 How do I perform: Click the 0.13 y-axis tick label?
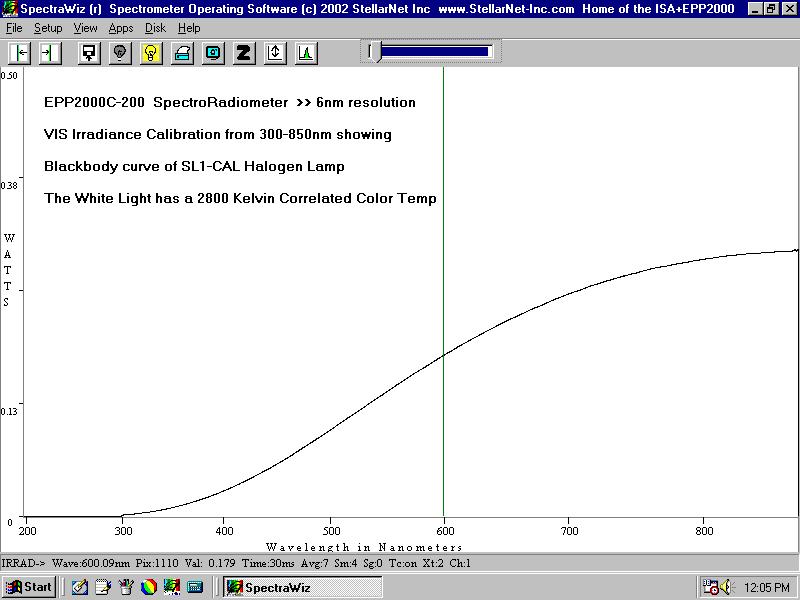tap(9, 412)
